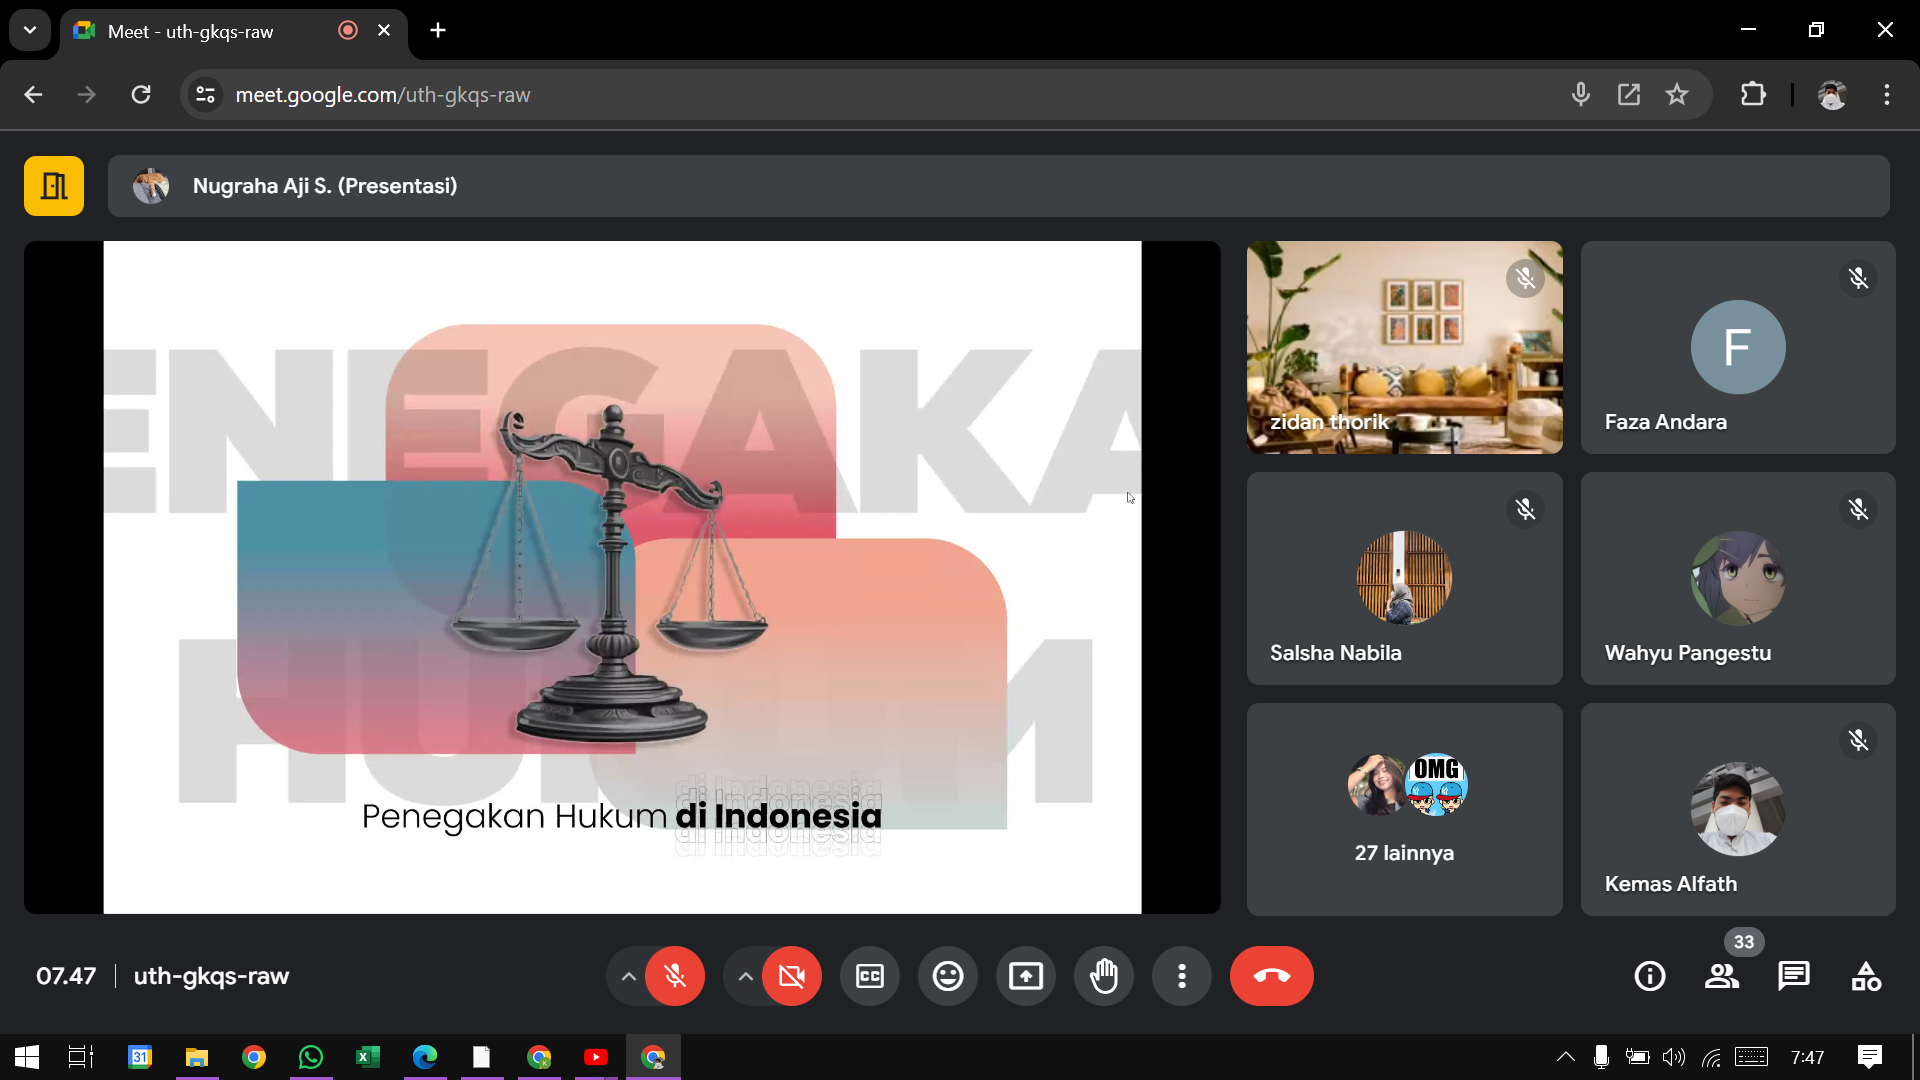Screen dimensions: 1920x1080
Task: Open the chat with everyone icon
Action: click(1793, 976)
